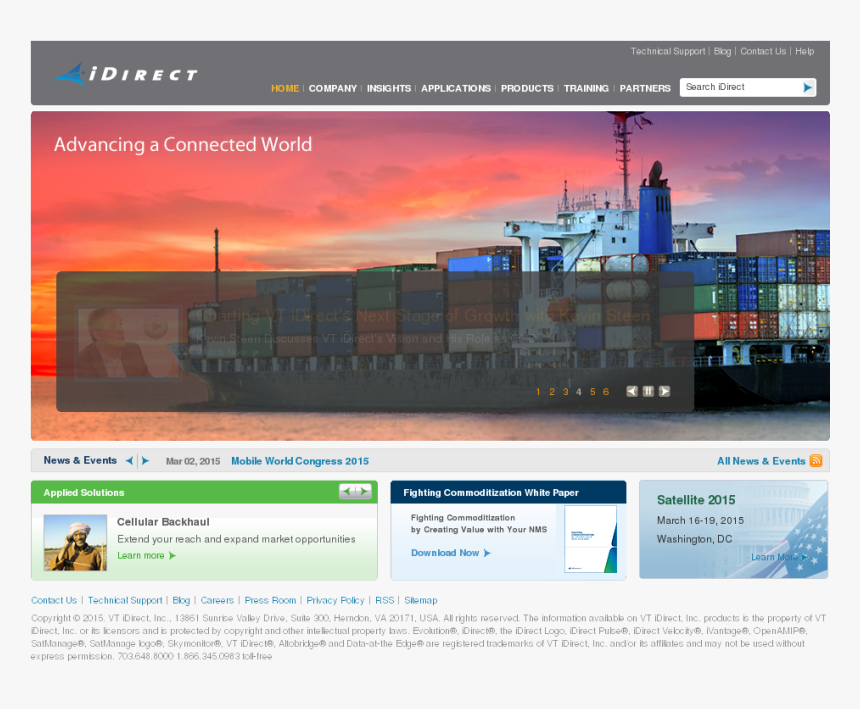The width and height of the screenshot is (860, 709).
Task: Open the Careers link
Action: coord(217,600)
